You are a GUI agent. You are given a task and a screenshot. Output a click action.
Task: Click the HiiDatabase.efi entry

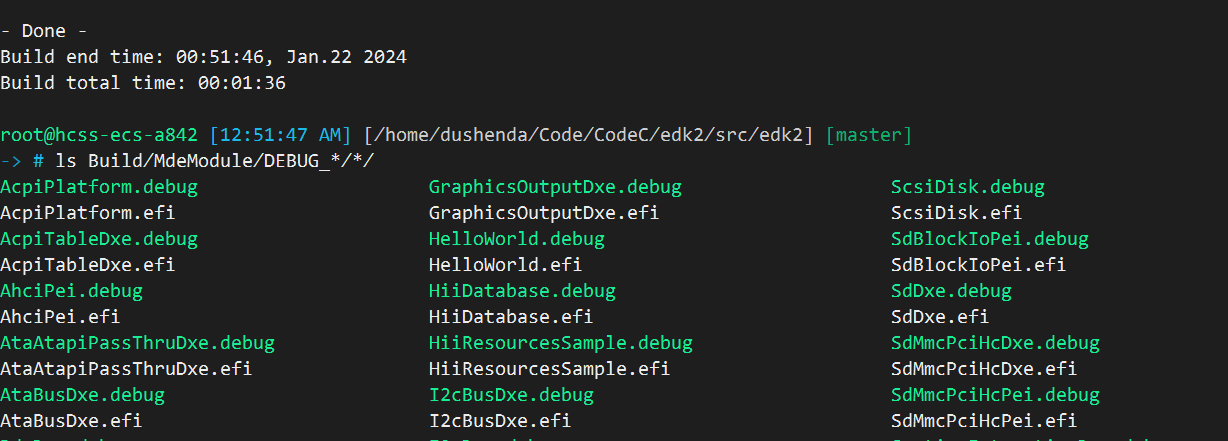pyautogui.click(x=510, y=317)
